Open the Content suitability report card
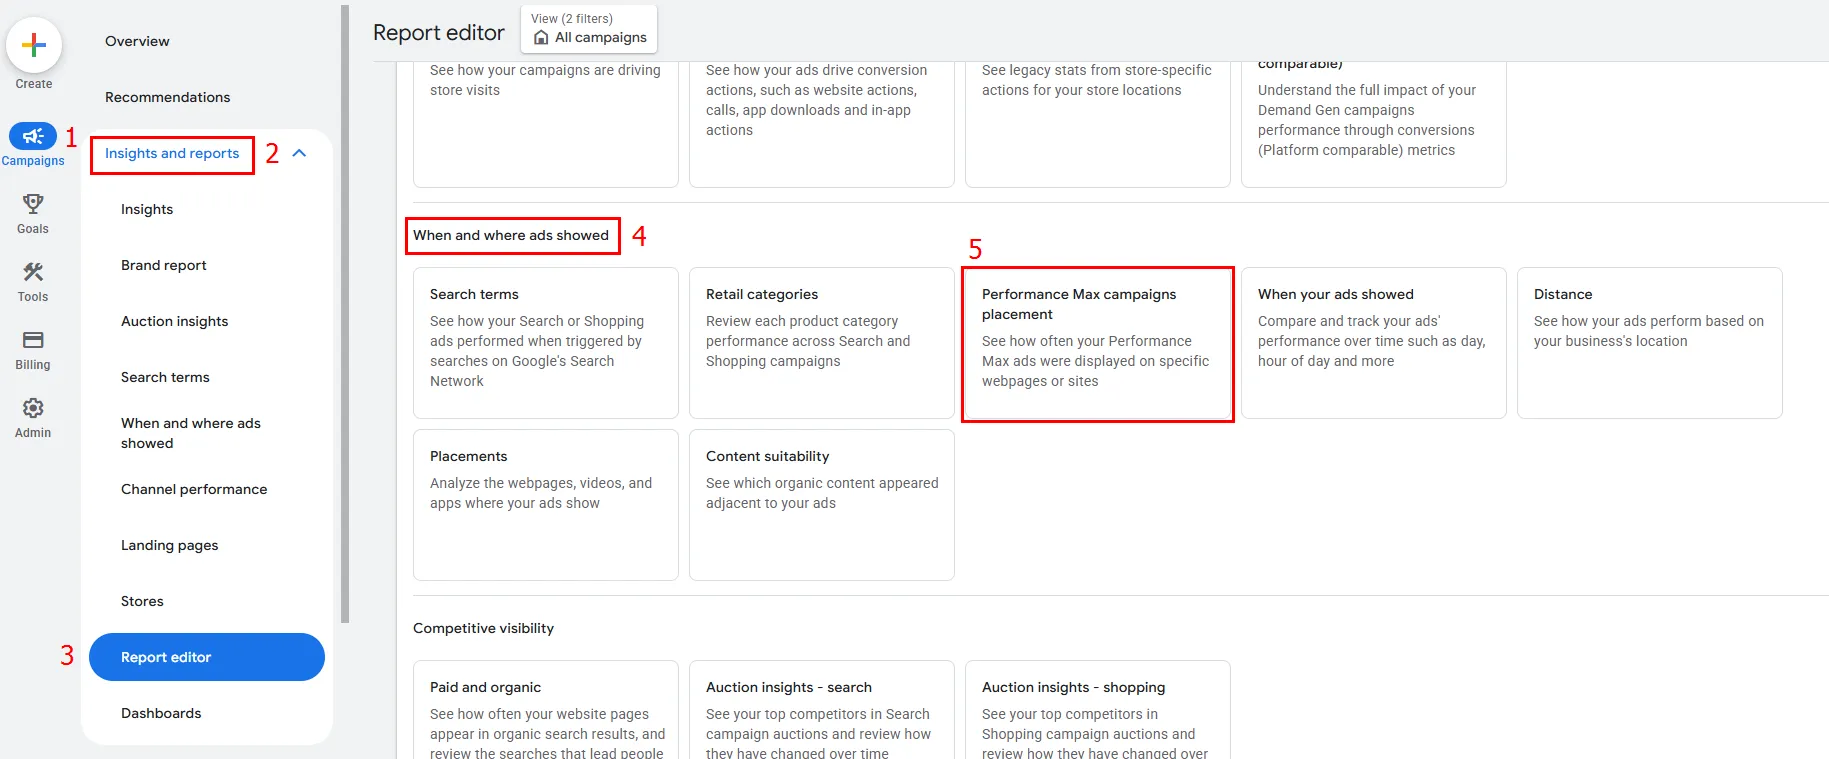This screenshot has width=1829, height=759. point(822,505)
